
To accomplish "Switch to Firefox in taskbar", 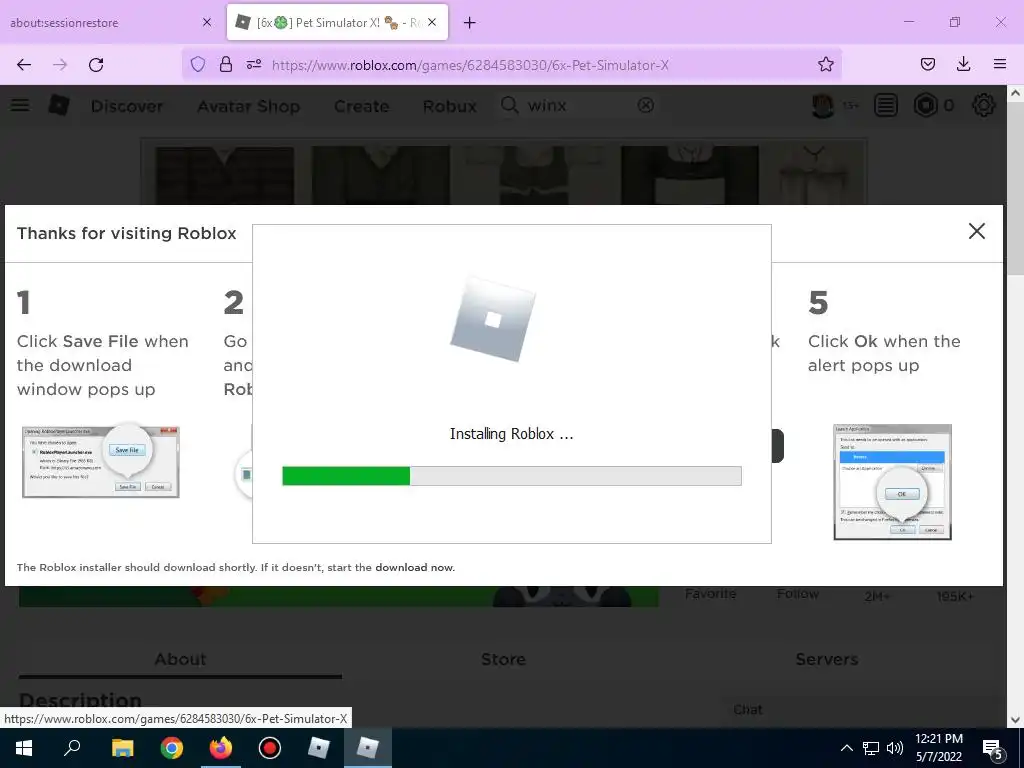I will tap(220, 748).
